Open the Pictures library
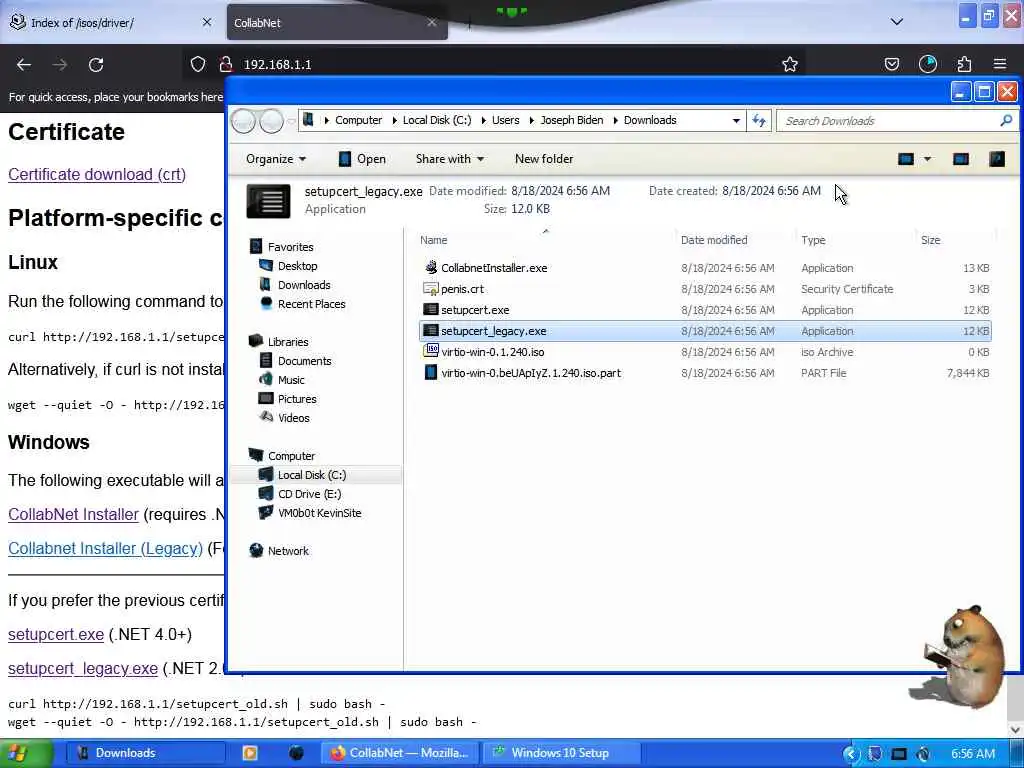This screenshot has width=1024, height=768. click(296, 398)
